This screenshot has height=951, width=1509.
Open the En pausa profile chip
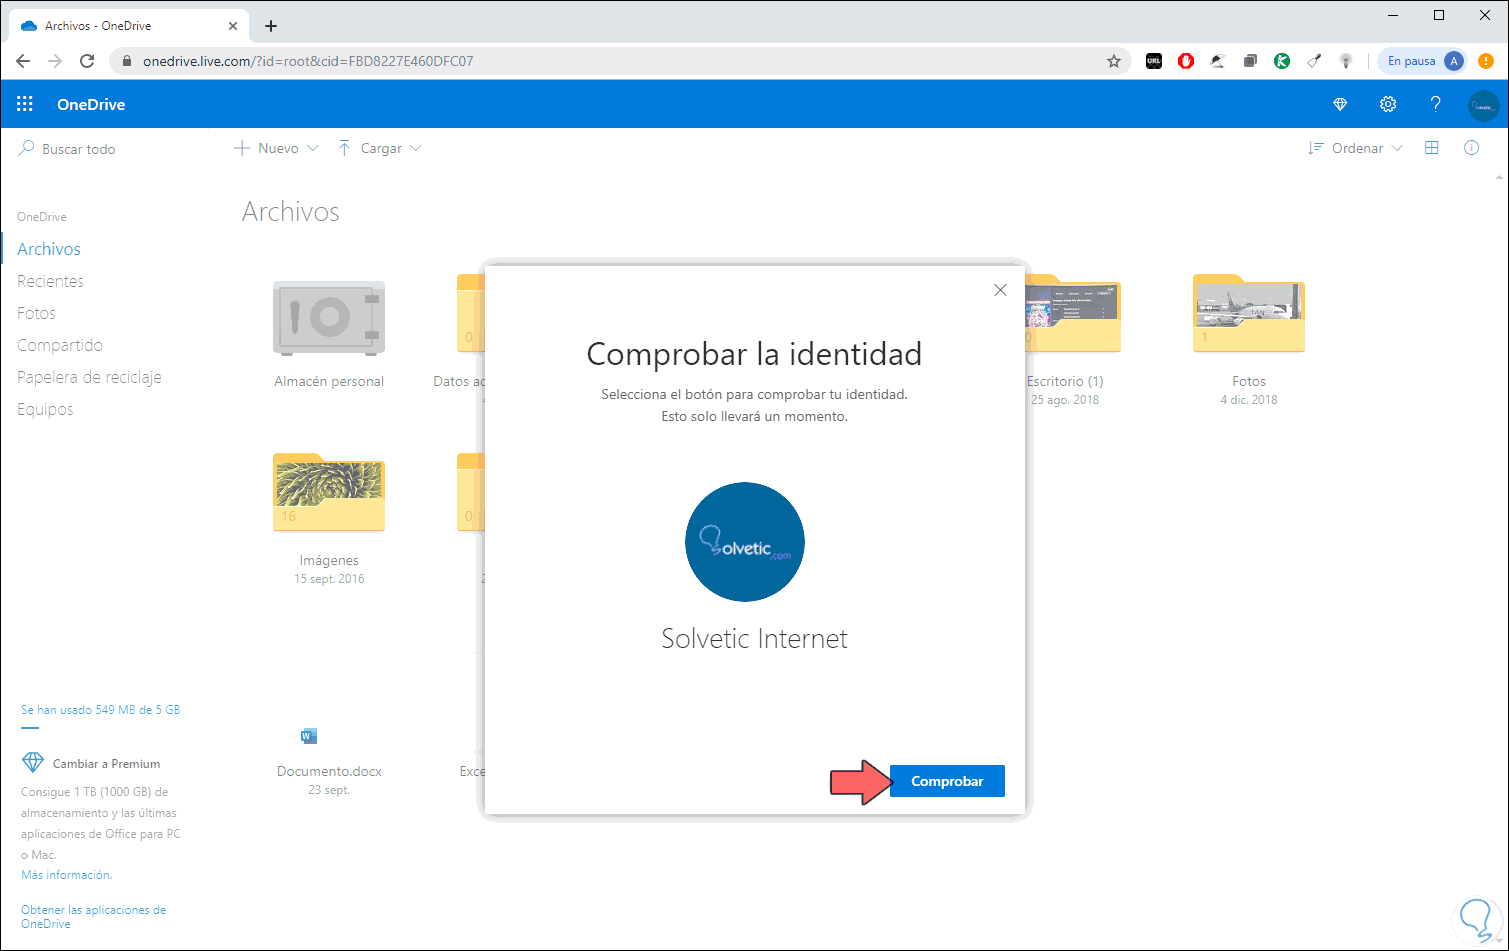pyautogui.click(x=1422, y=61)
